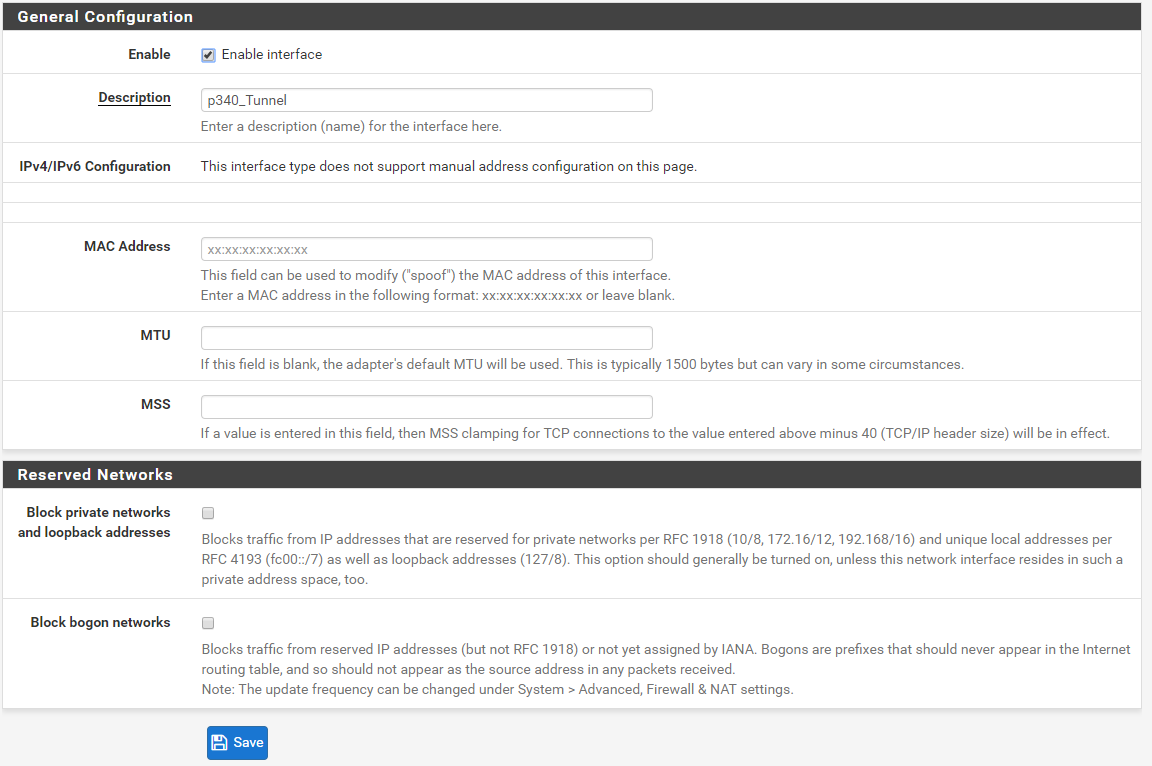
Task: Click the bold MAC Address label
Action: [x=127, y=246]
